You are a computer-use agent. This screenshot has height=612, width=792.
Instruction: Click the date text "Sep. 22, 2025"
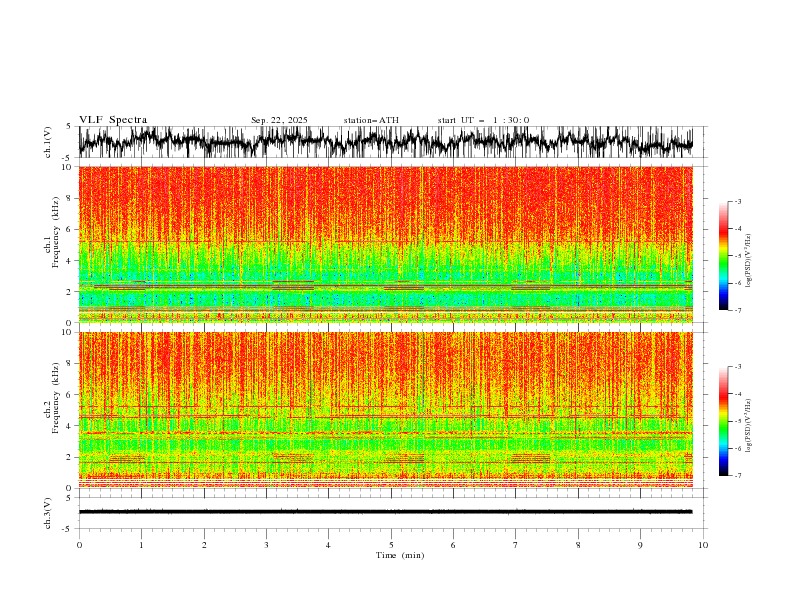279,120
